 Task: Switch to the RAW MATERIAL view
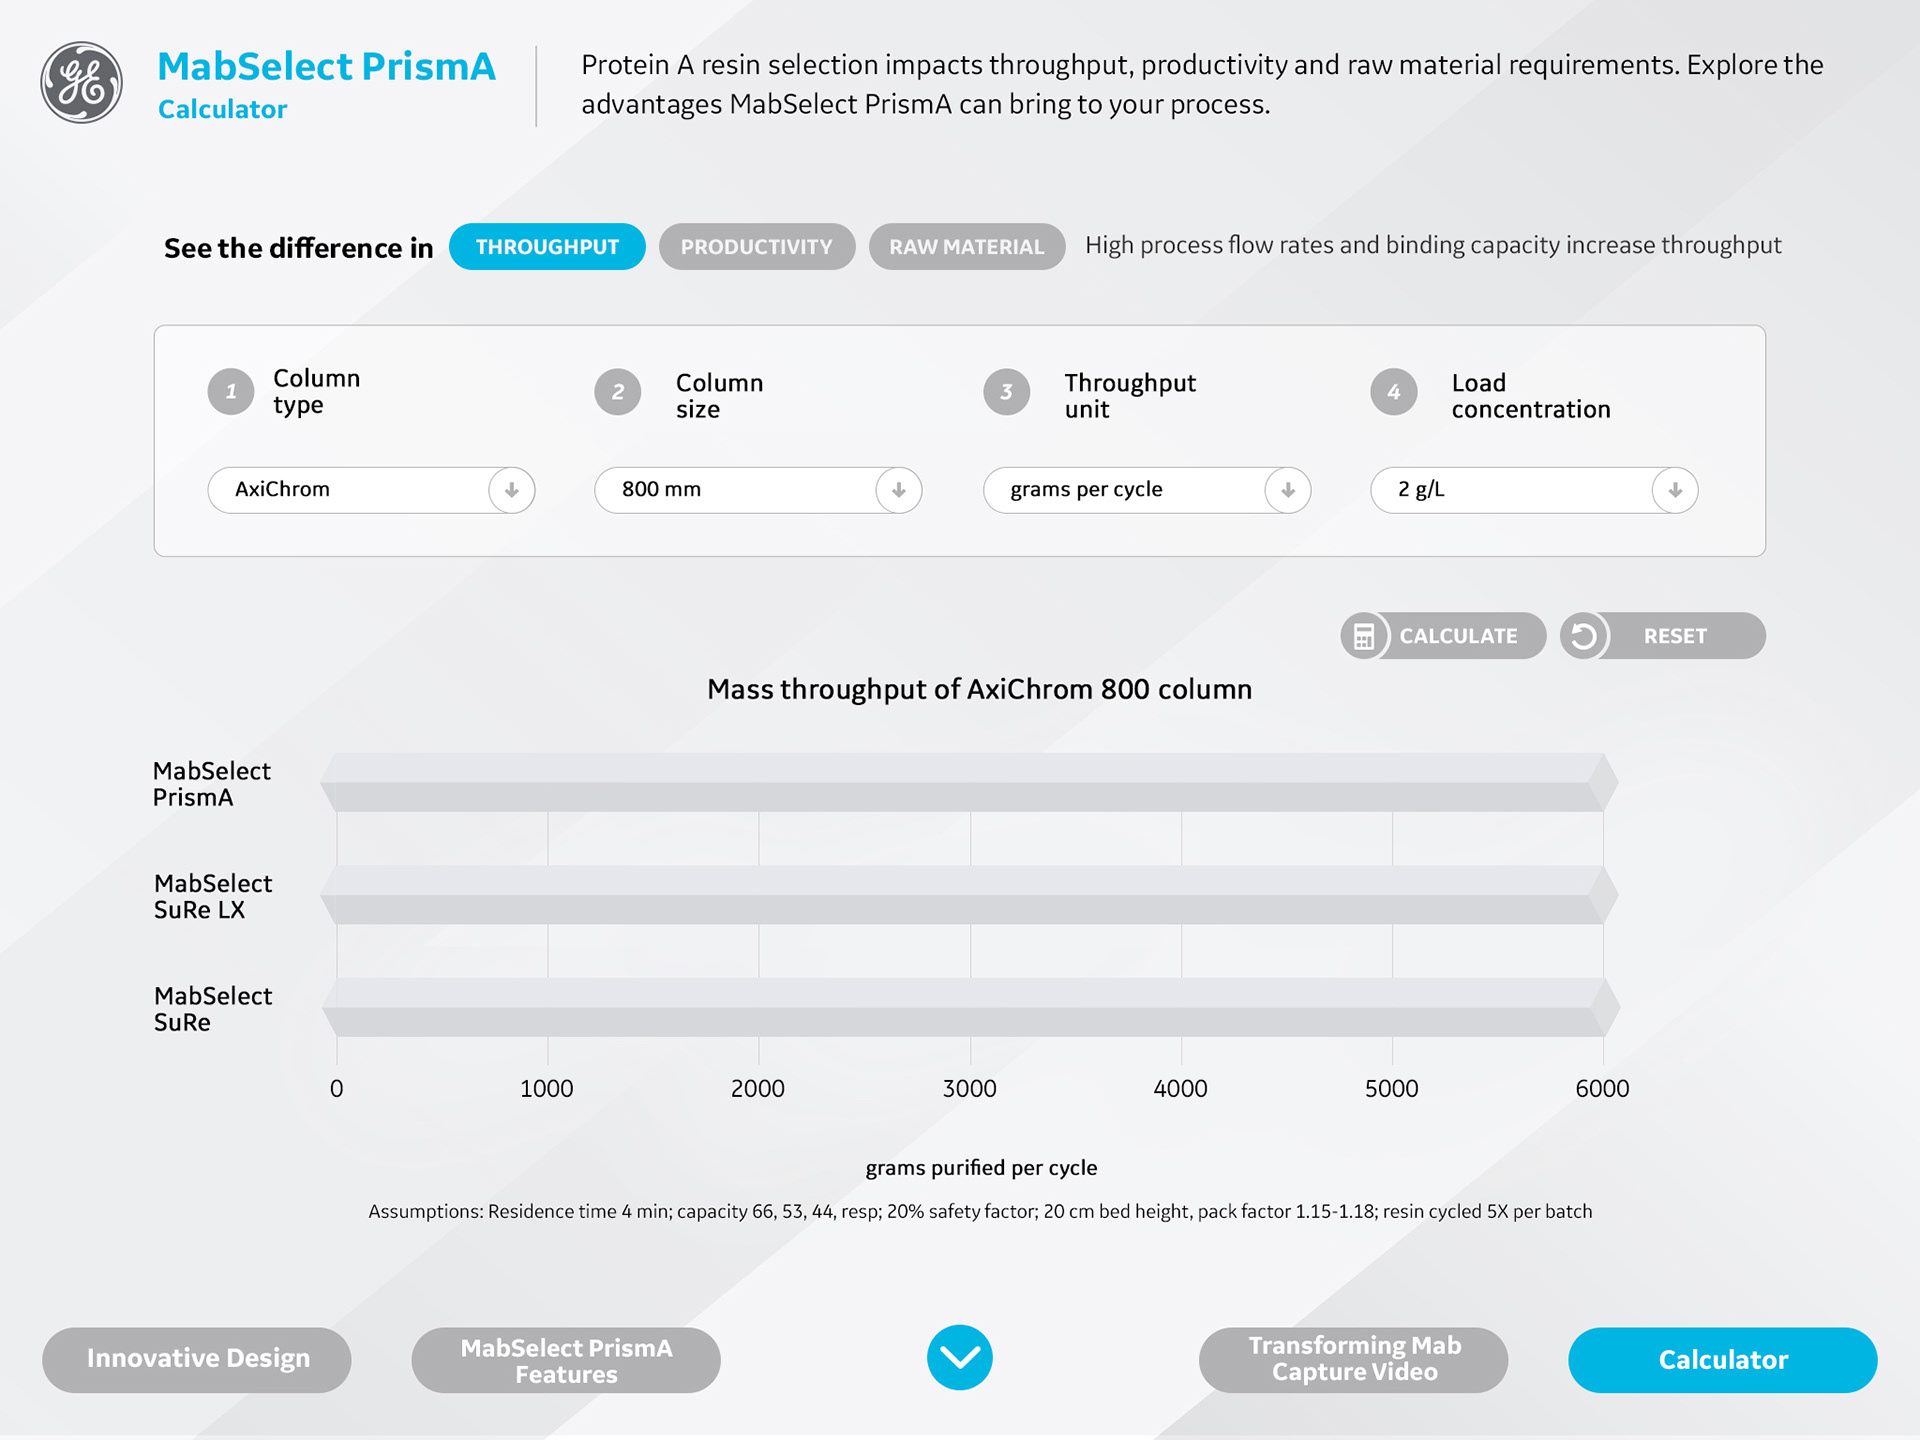pyautogui.click(x=966, y=247)
